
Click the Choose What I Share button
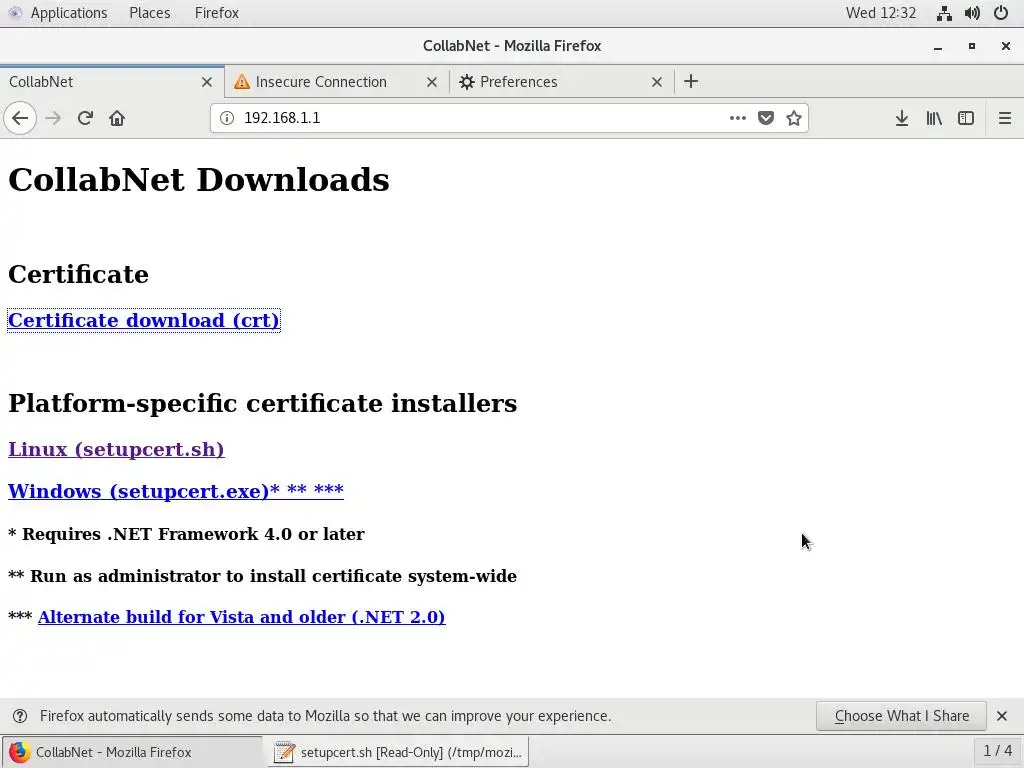tap(901, 716)
